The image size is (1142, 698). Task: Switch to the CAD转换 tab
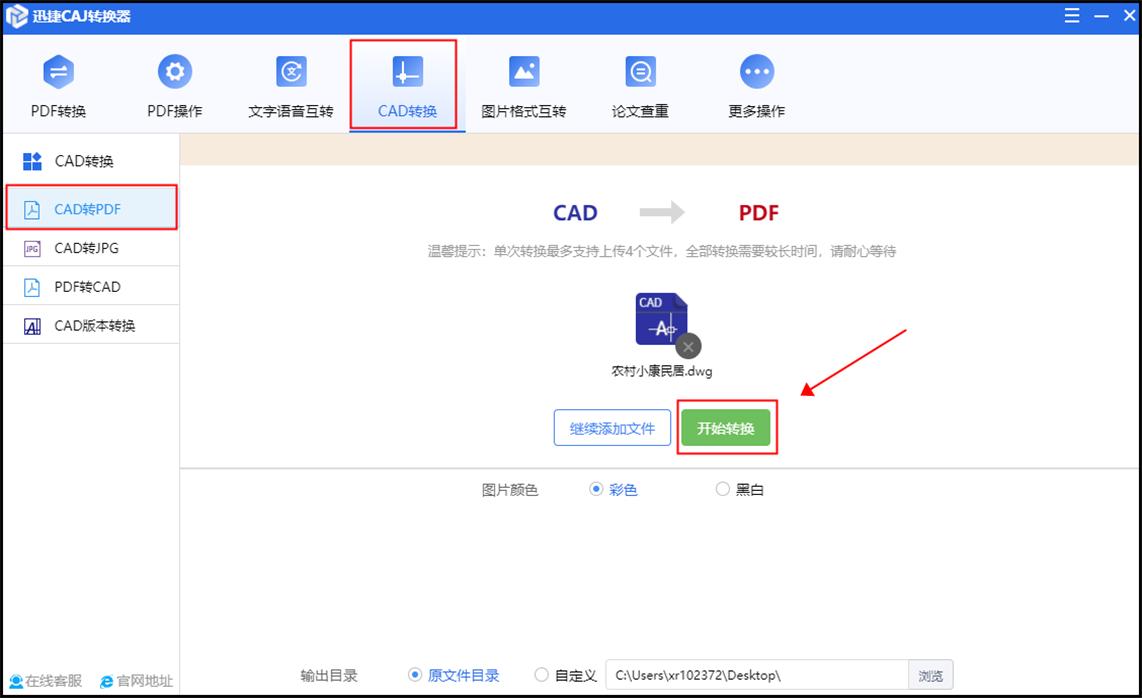pyautogui.click(x=404, y=85)
